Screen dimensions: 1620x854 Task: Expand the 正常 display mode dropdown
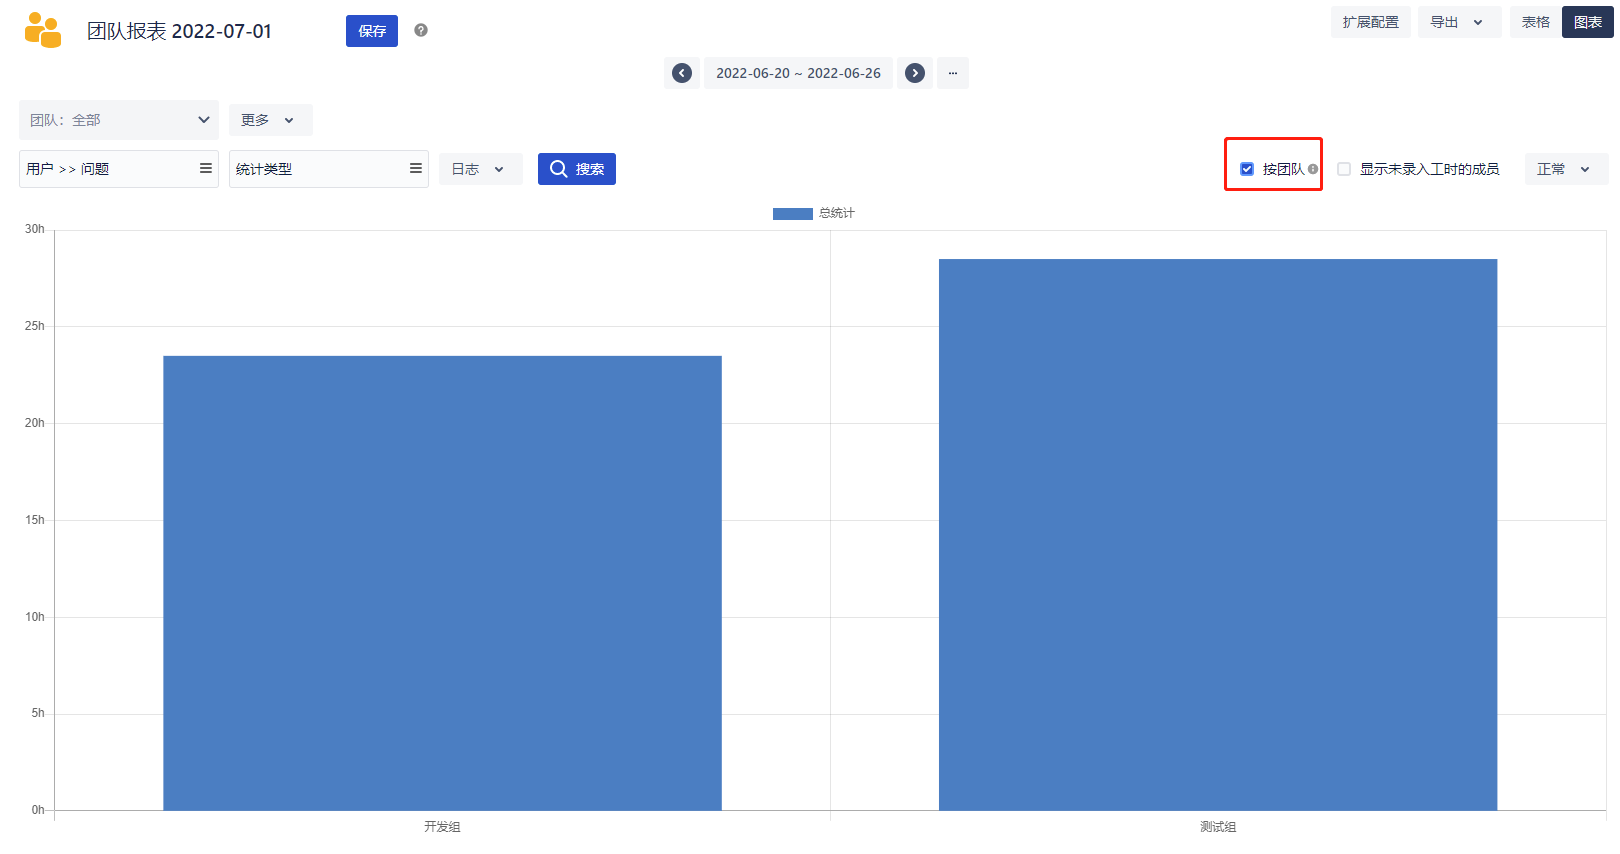click(1565, 169)
